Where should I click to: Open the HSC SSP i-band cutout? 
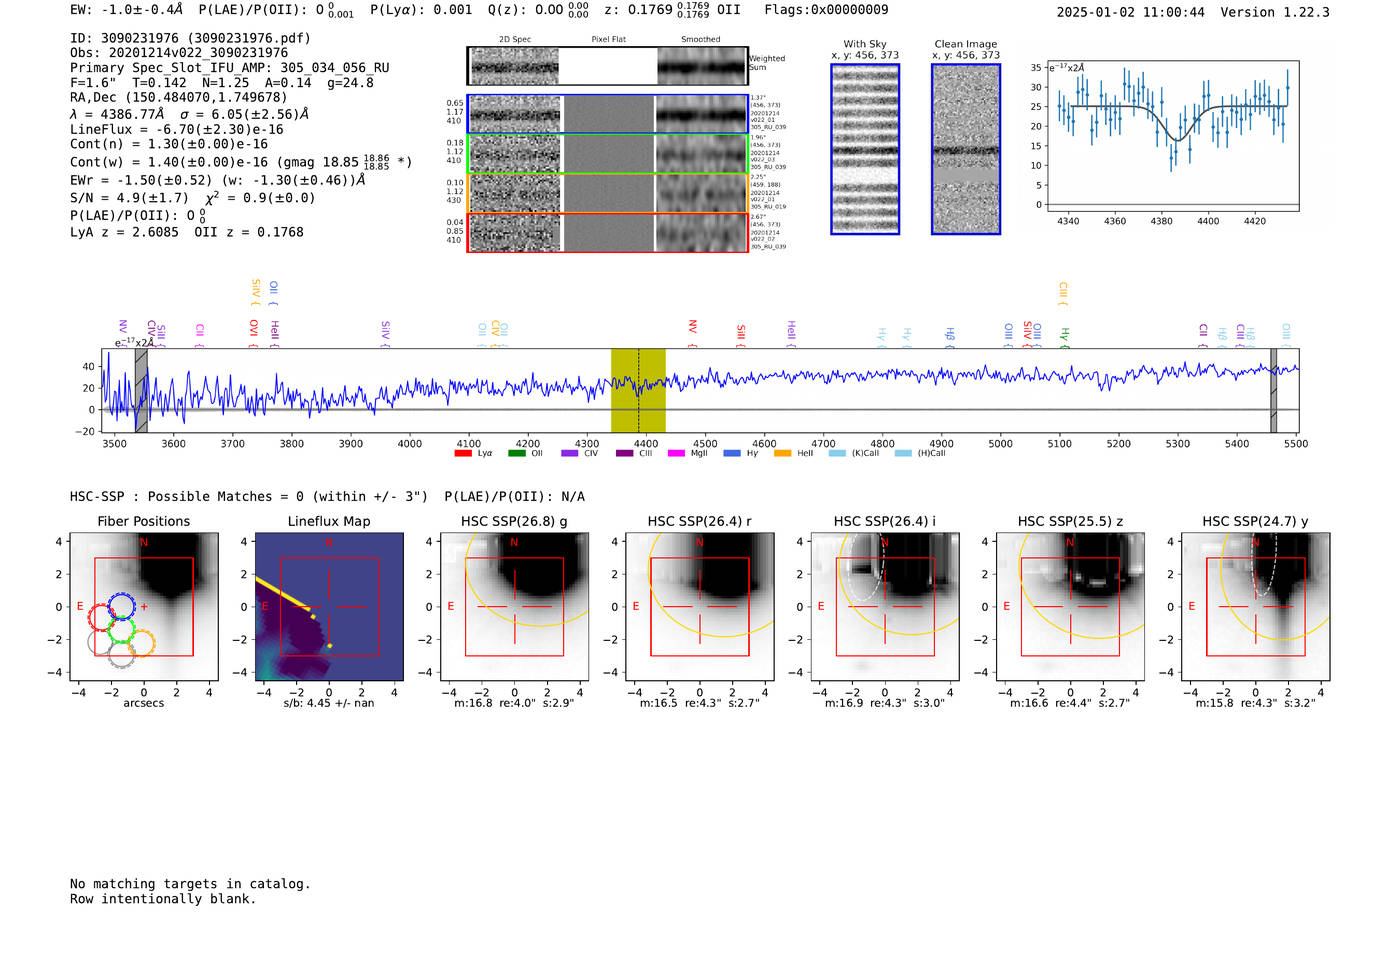pyautogui.click(x=885, y=607)
